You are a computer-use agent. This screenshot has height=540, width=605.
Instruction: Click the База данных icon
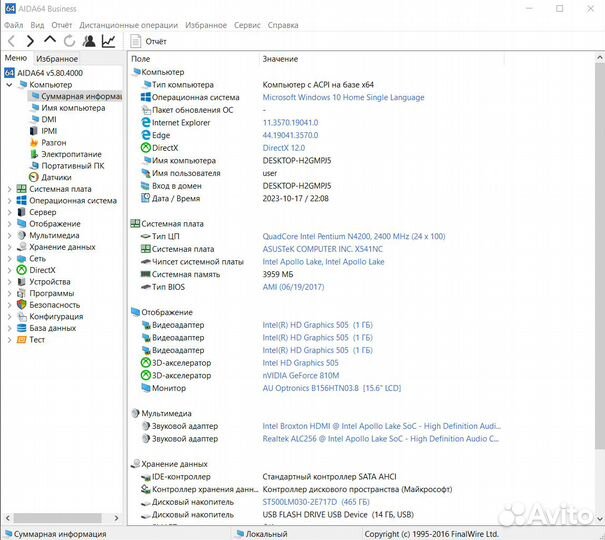pos(22,328)
